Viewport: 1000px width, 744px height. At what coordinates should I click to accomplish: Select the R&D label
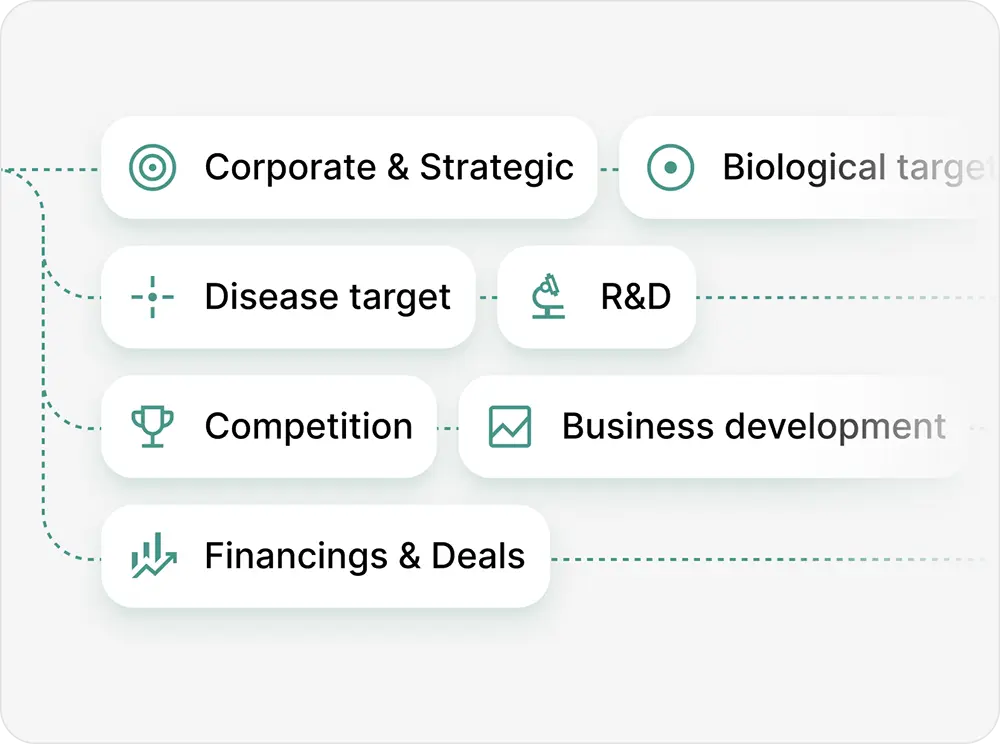pyautogui.click(x=635, y=297)
